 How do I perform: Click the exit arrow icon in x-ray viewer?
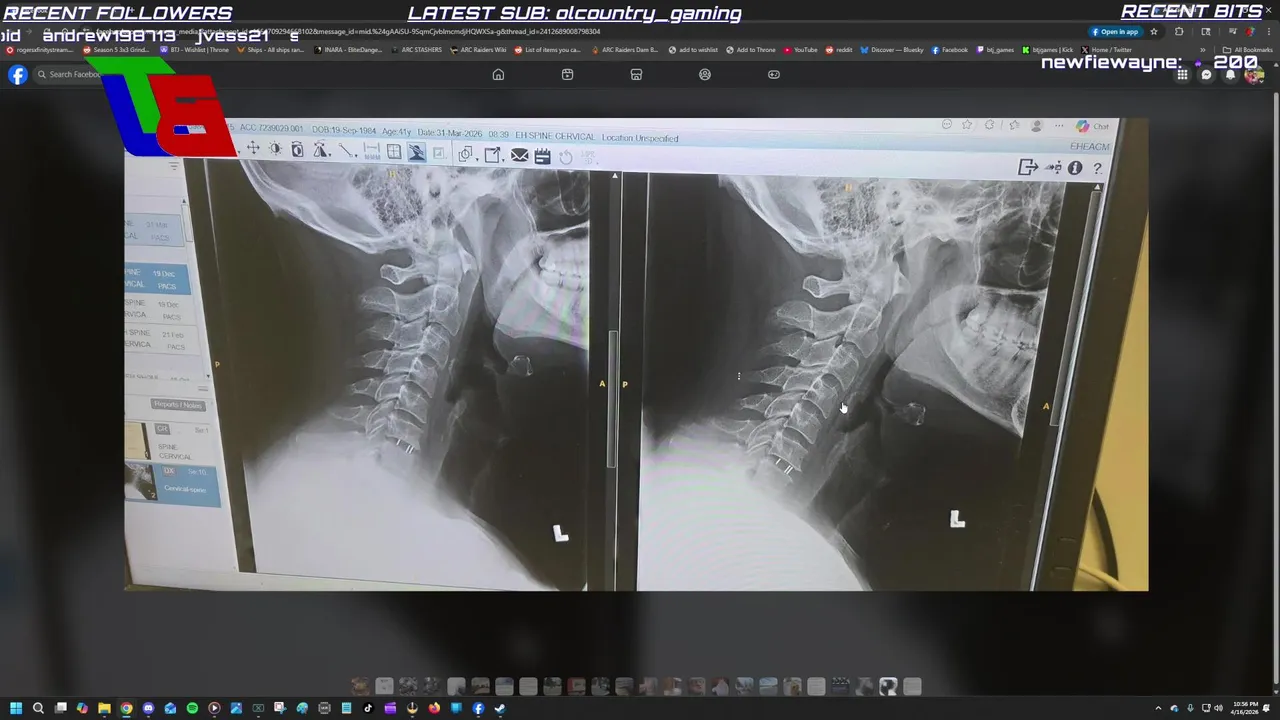tap(1028, 167)
